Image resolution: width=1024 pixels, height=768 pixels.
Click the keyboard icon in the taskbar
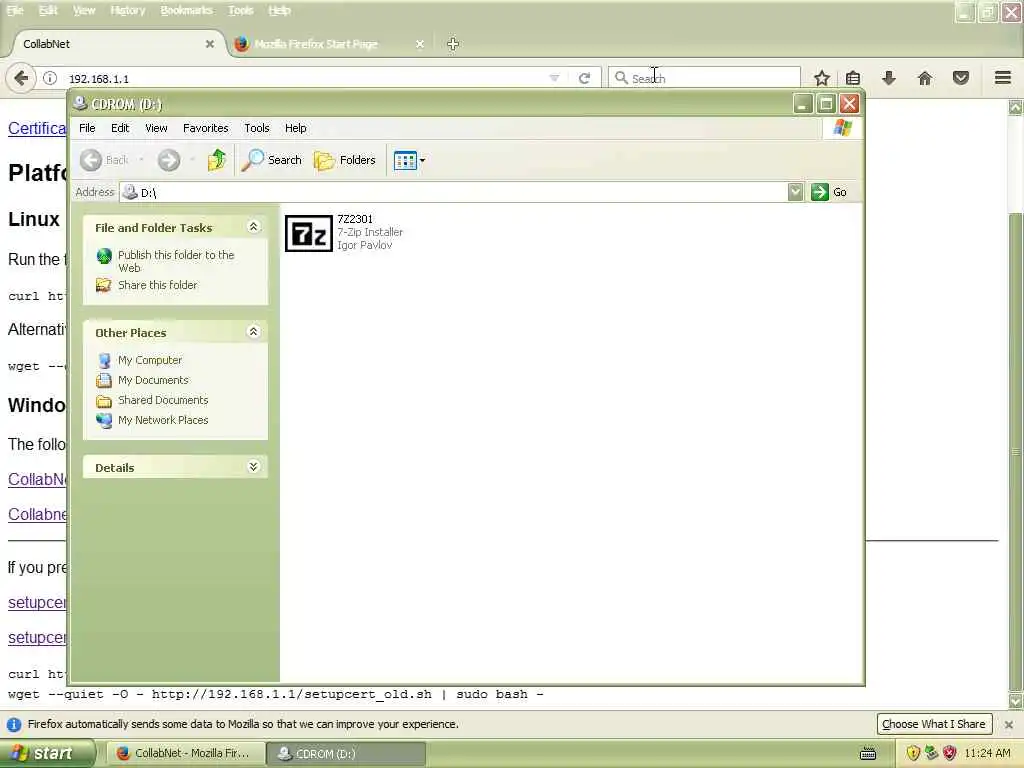coord(868,754)
